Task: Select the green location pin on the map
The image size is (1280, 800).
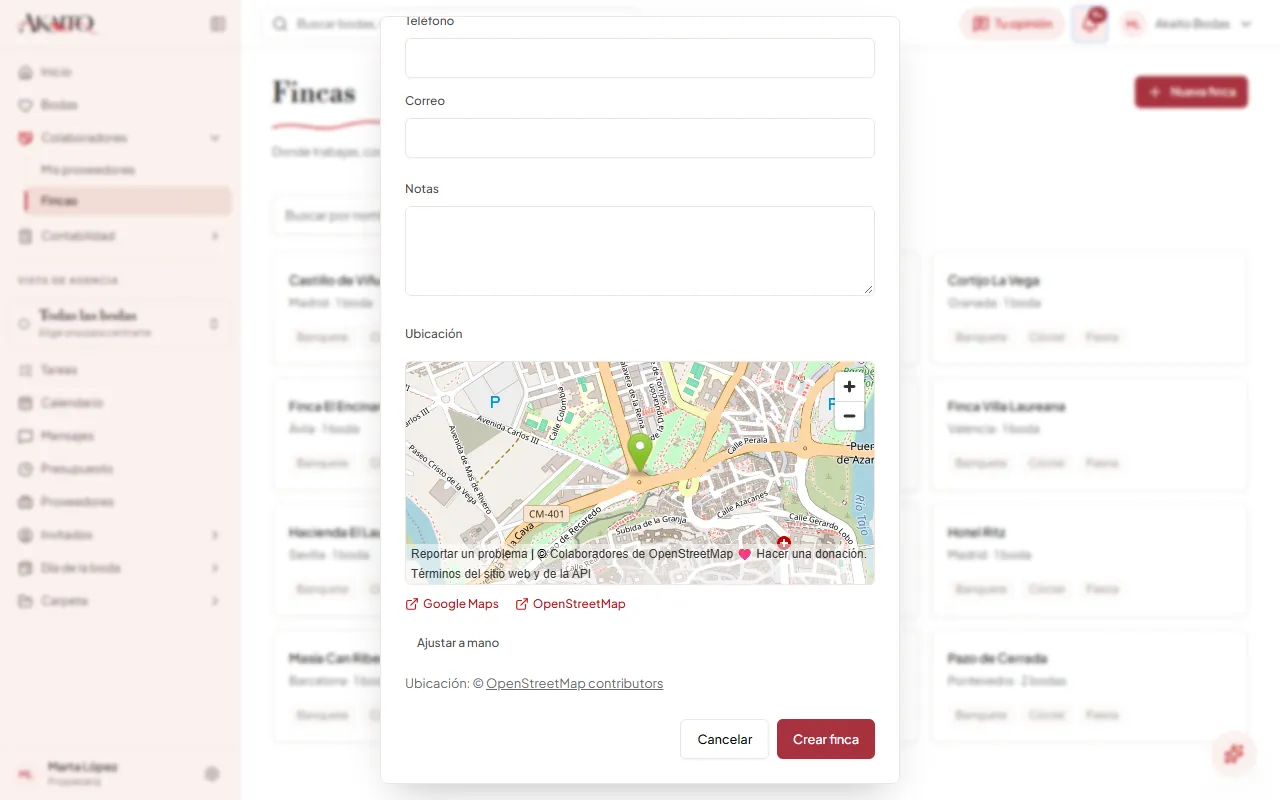Action: pos(640,453)
